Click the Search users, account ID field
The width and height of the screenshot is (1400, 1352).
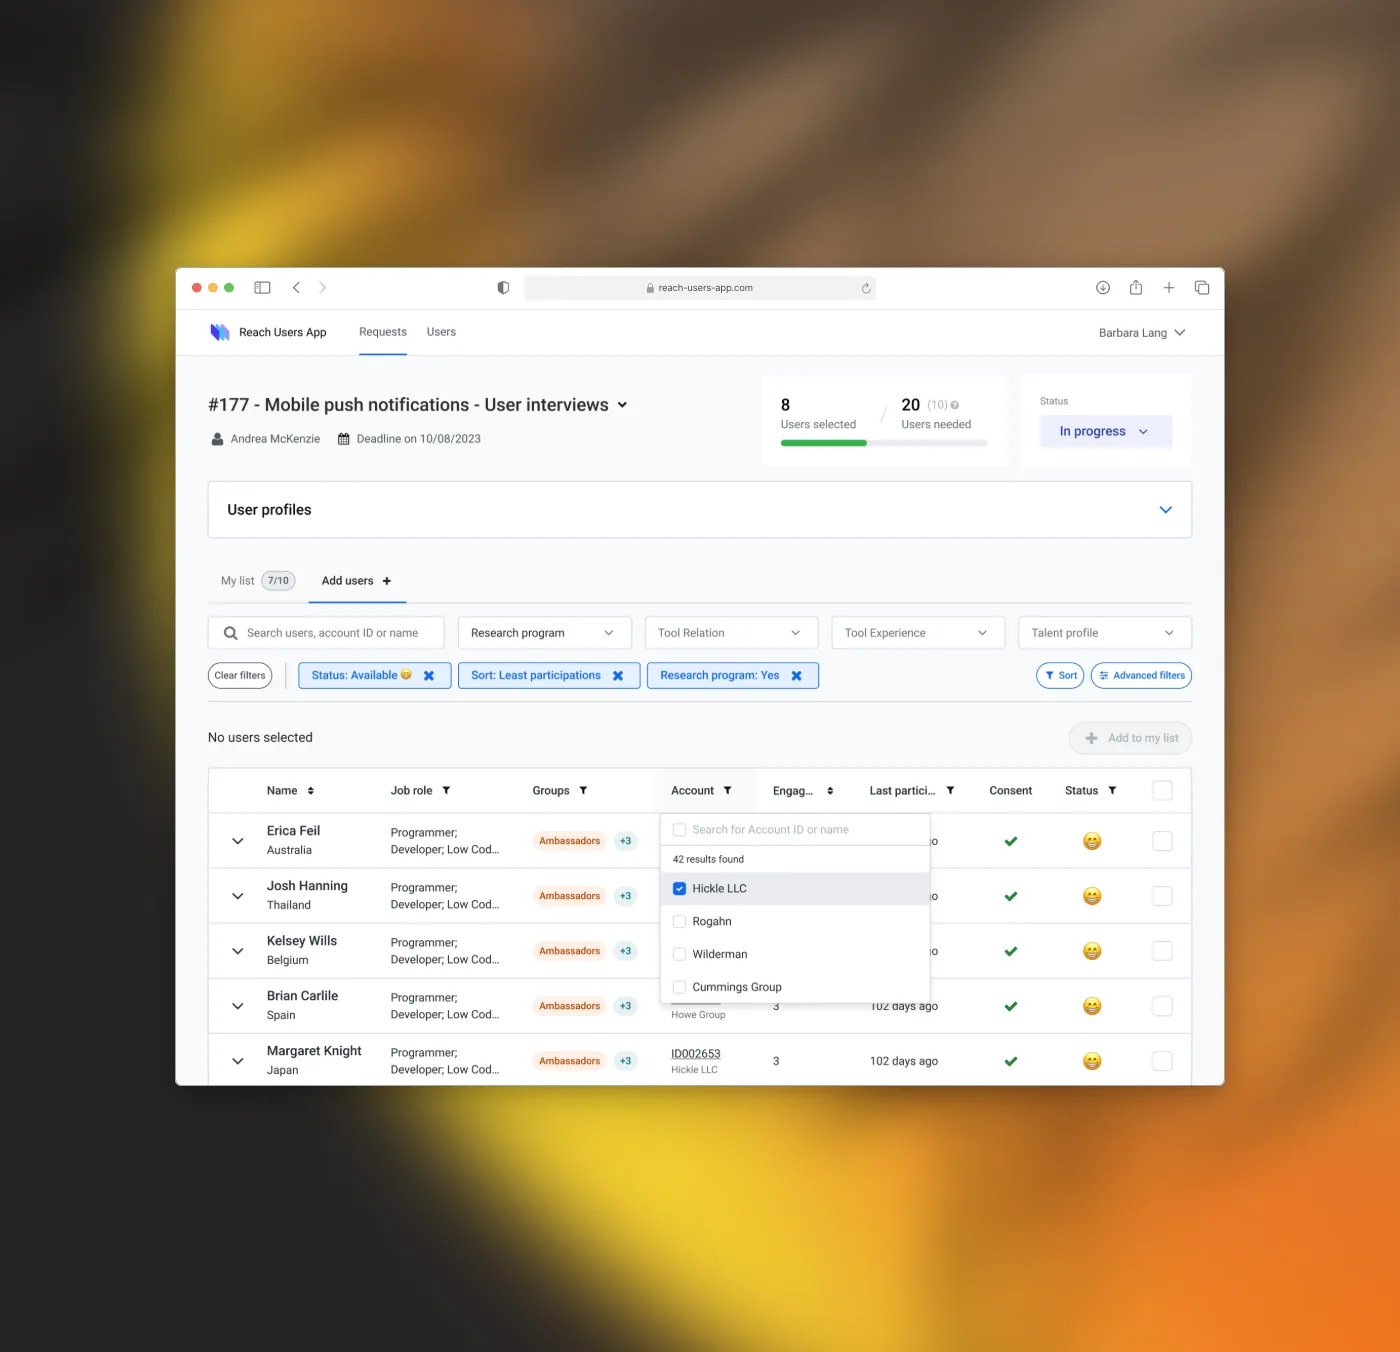coord(326,633)
